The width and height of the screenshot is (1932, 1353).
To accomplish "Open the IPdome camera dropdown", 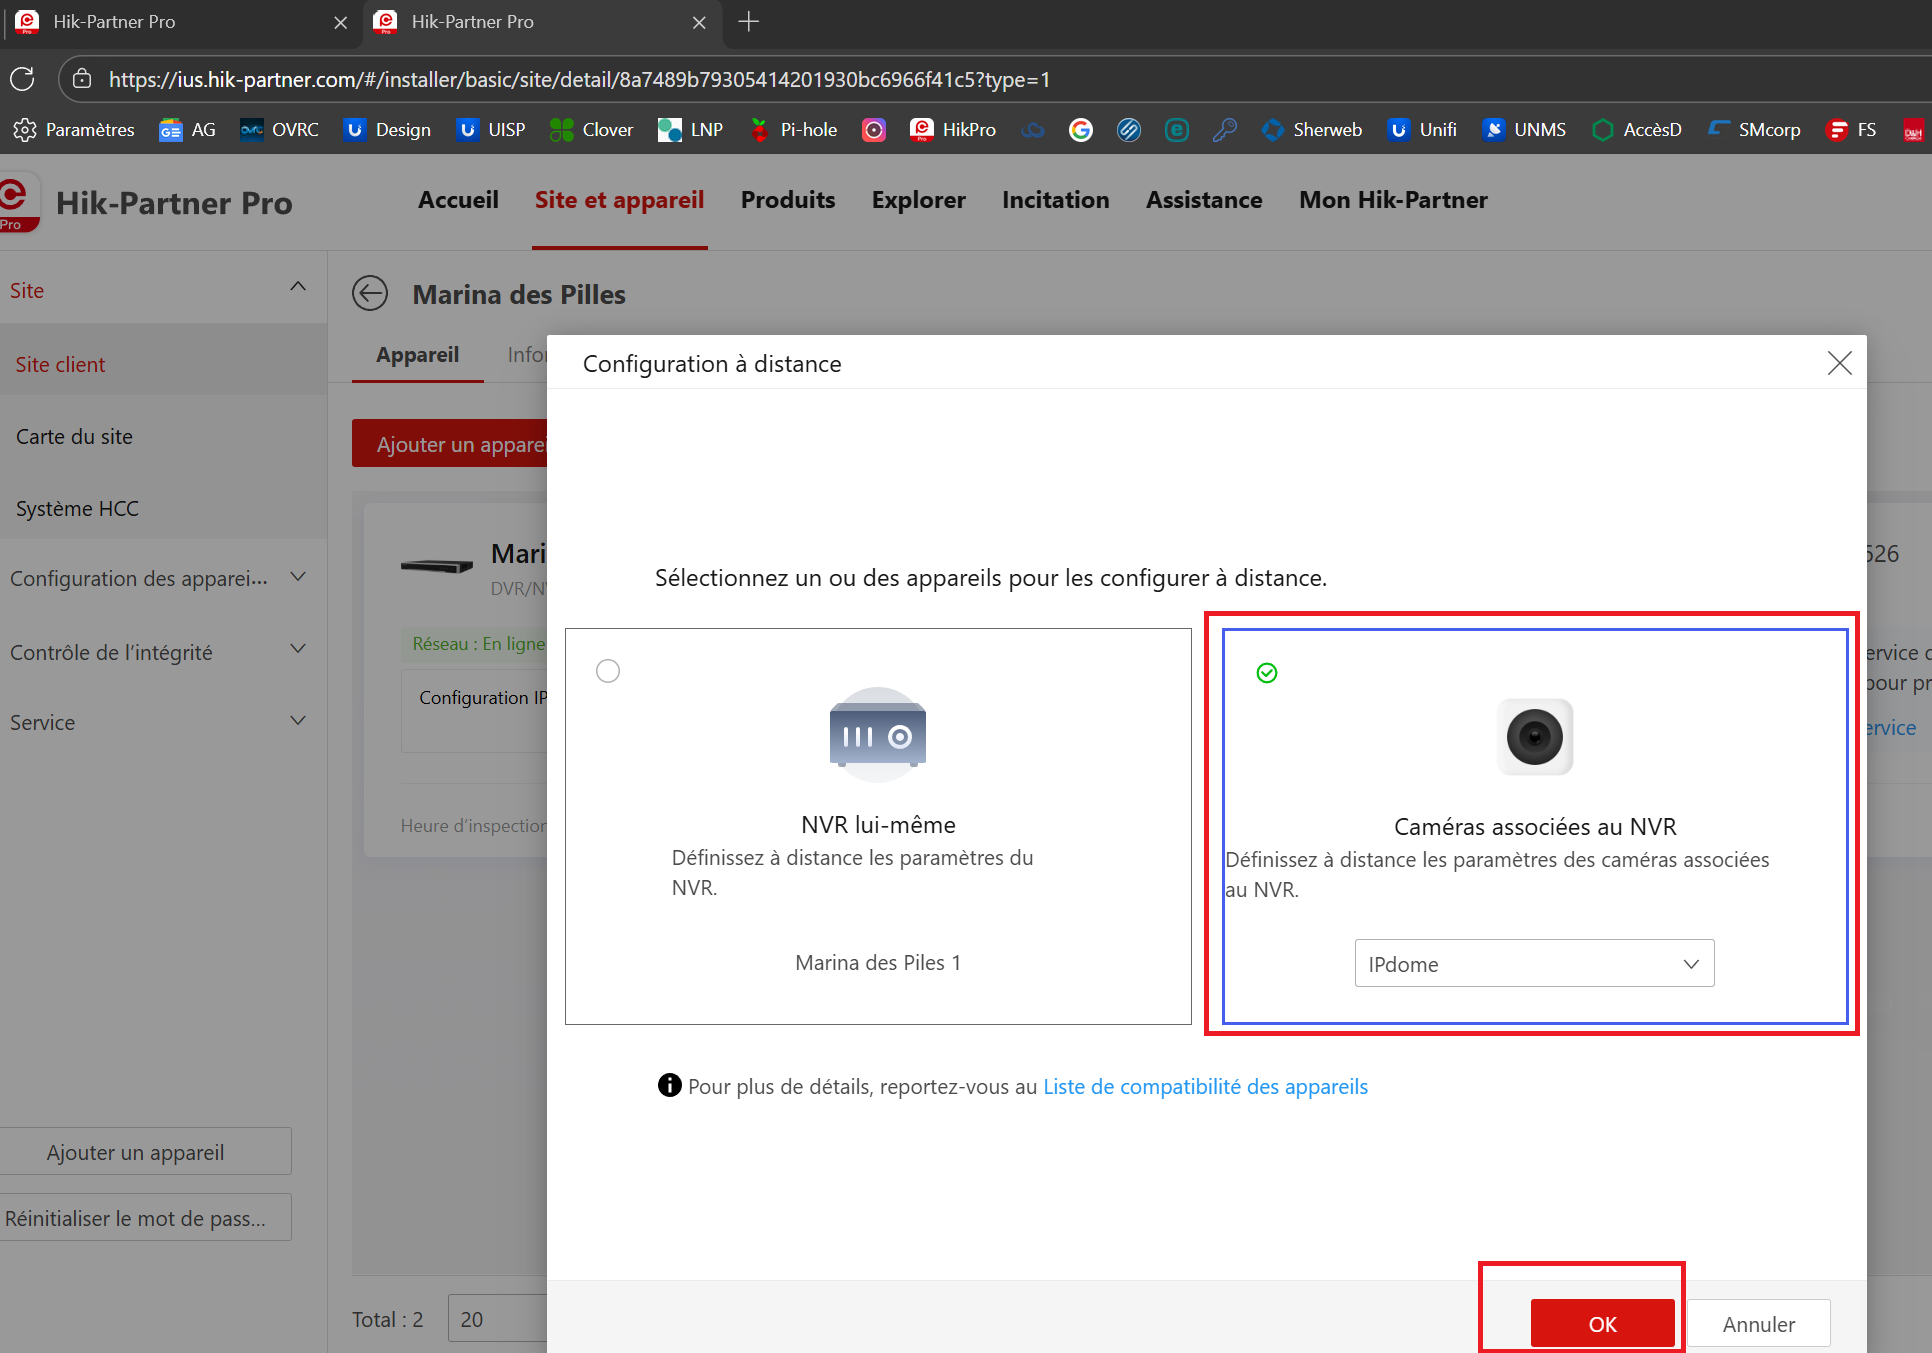I will [1534, 964].
